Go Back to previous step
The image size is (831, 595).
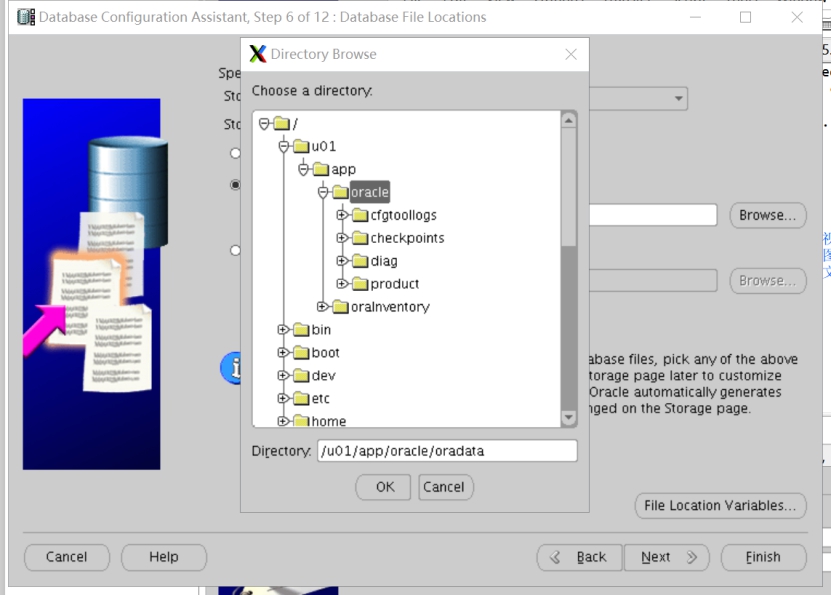click(580, 557)
